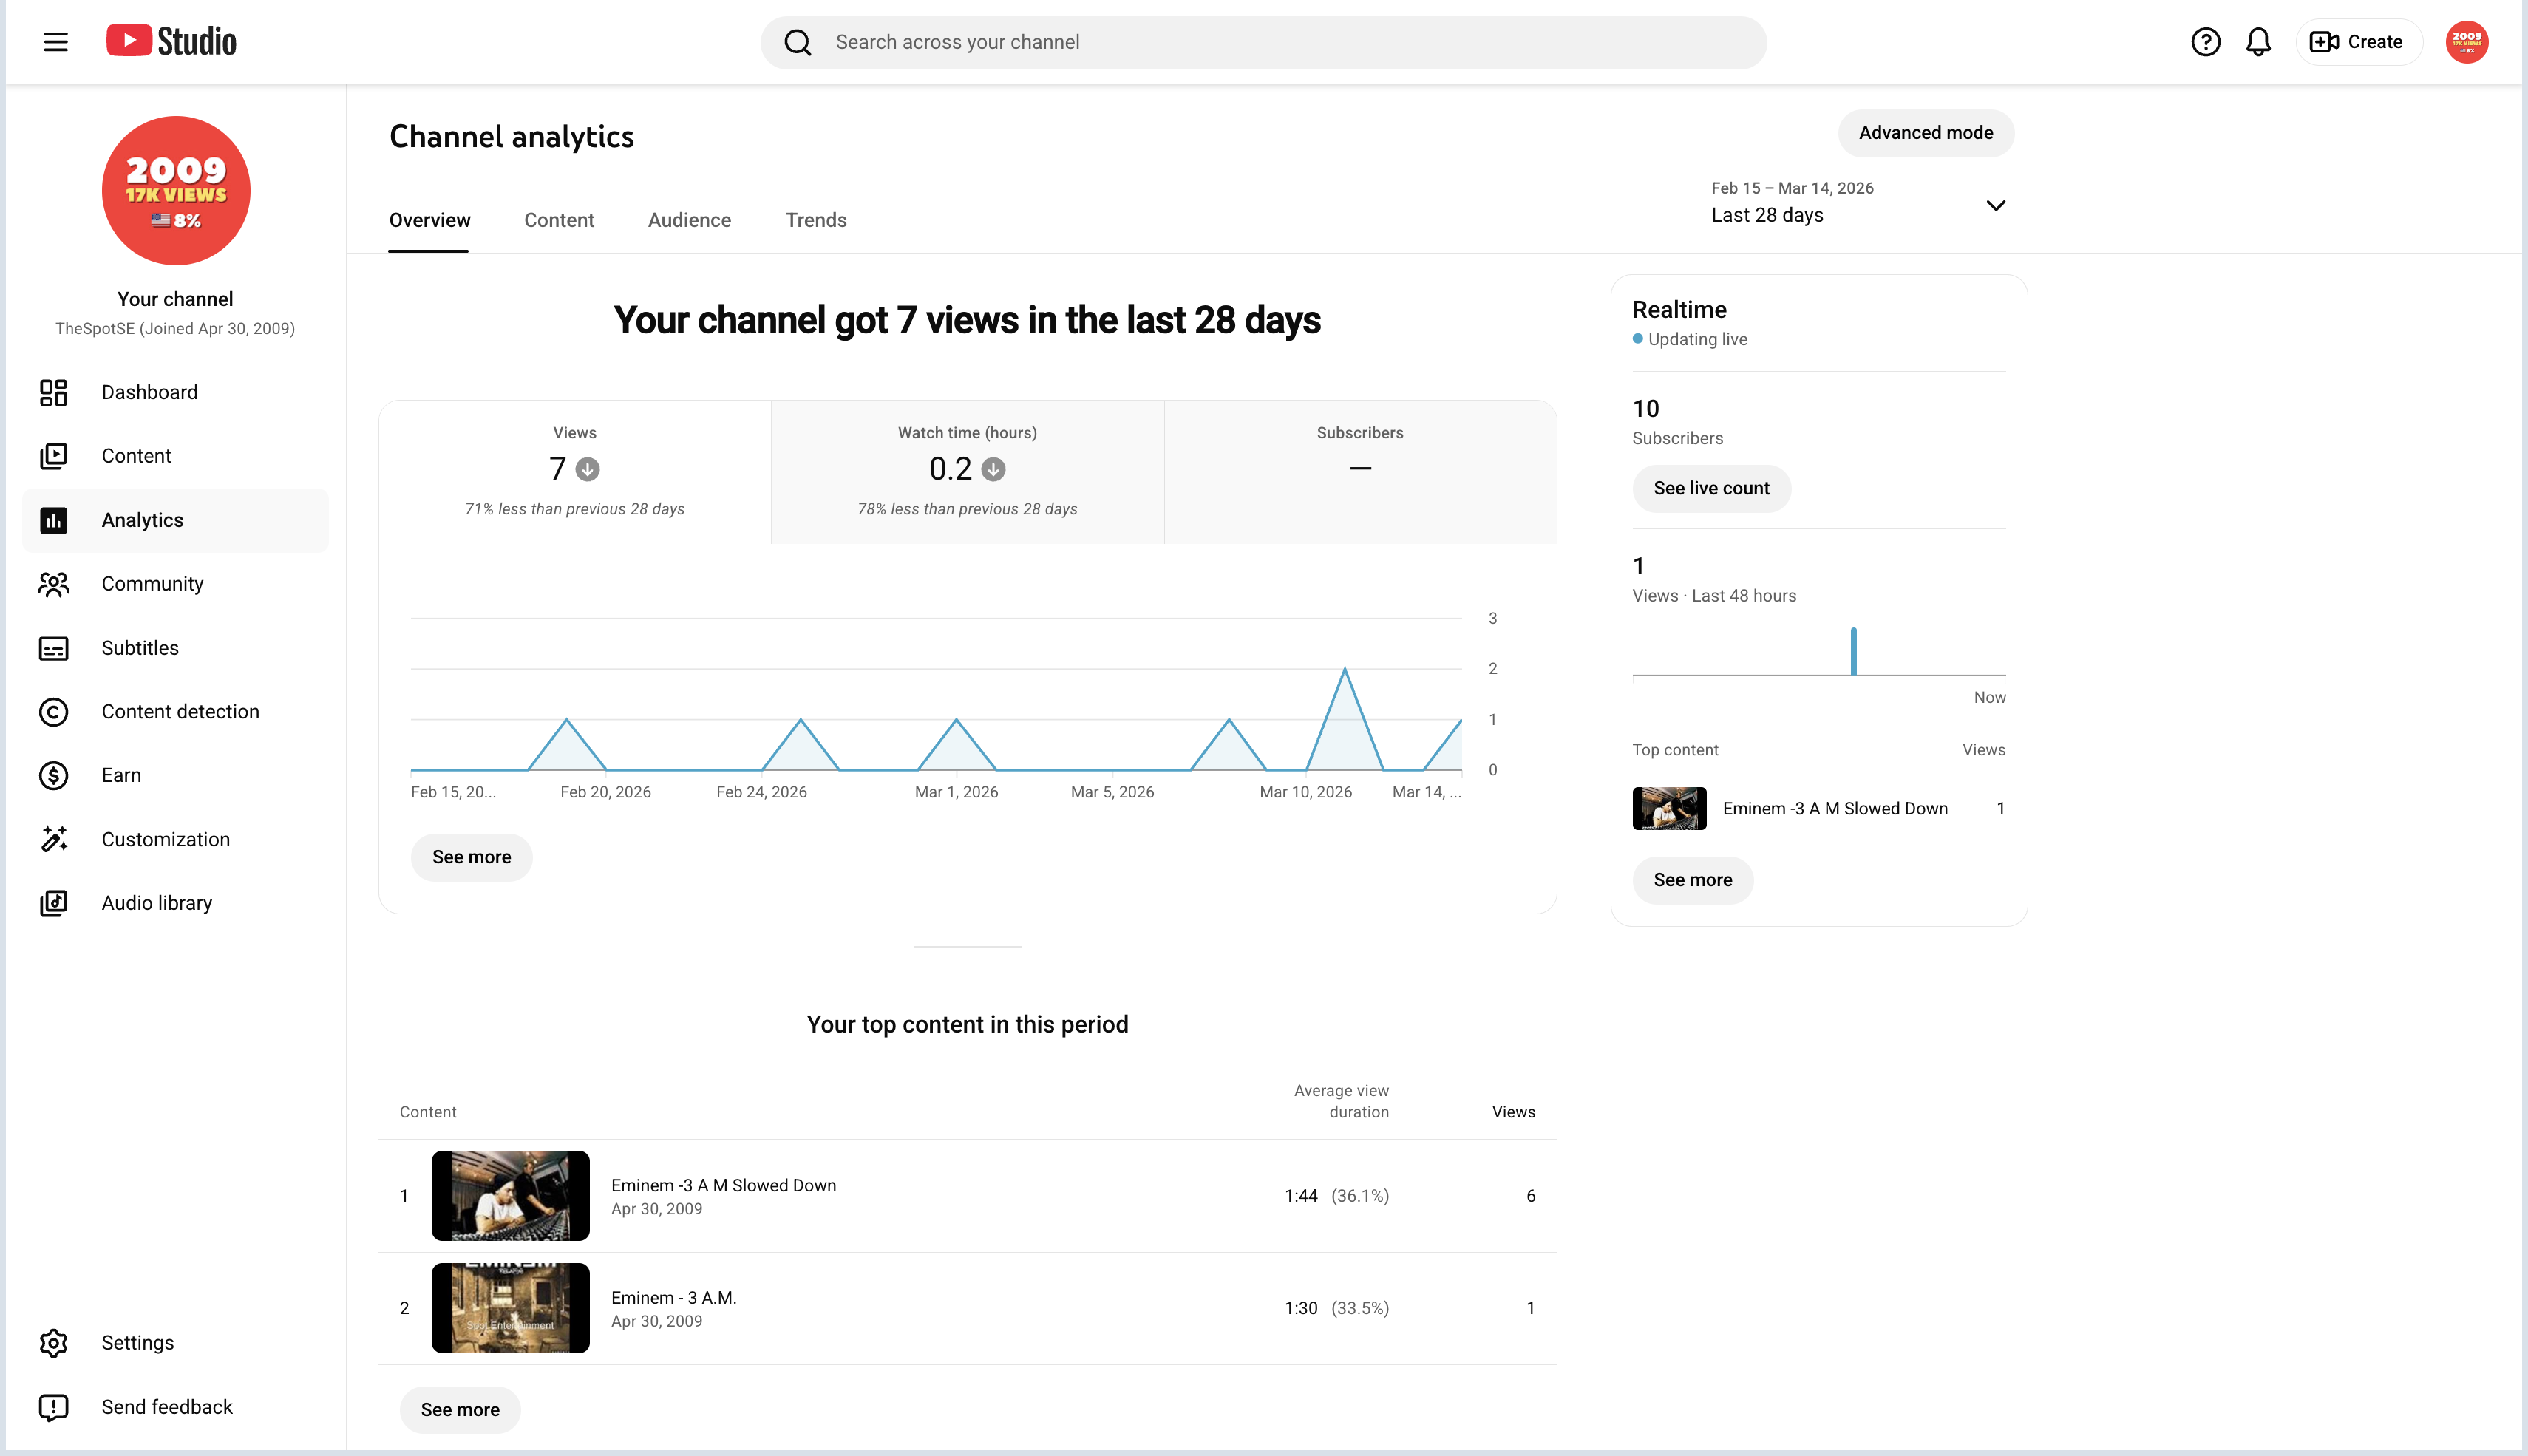Click the Advanced mode button
This screenshot has height=1456, width=2528.
[x=1926, y=133]
